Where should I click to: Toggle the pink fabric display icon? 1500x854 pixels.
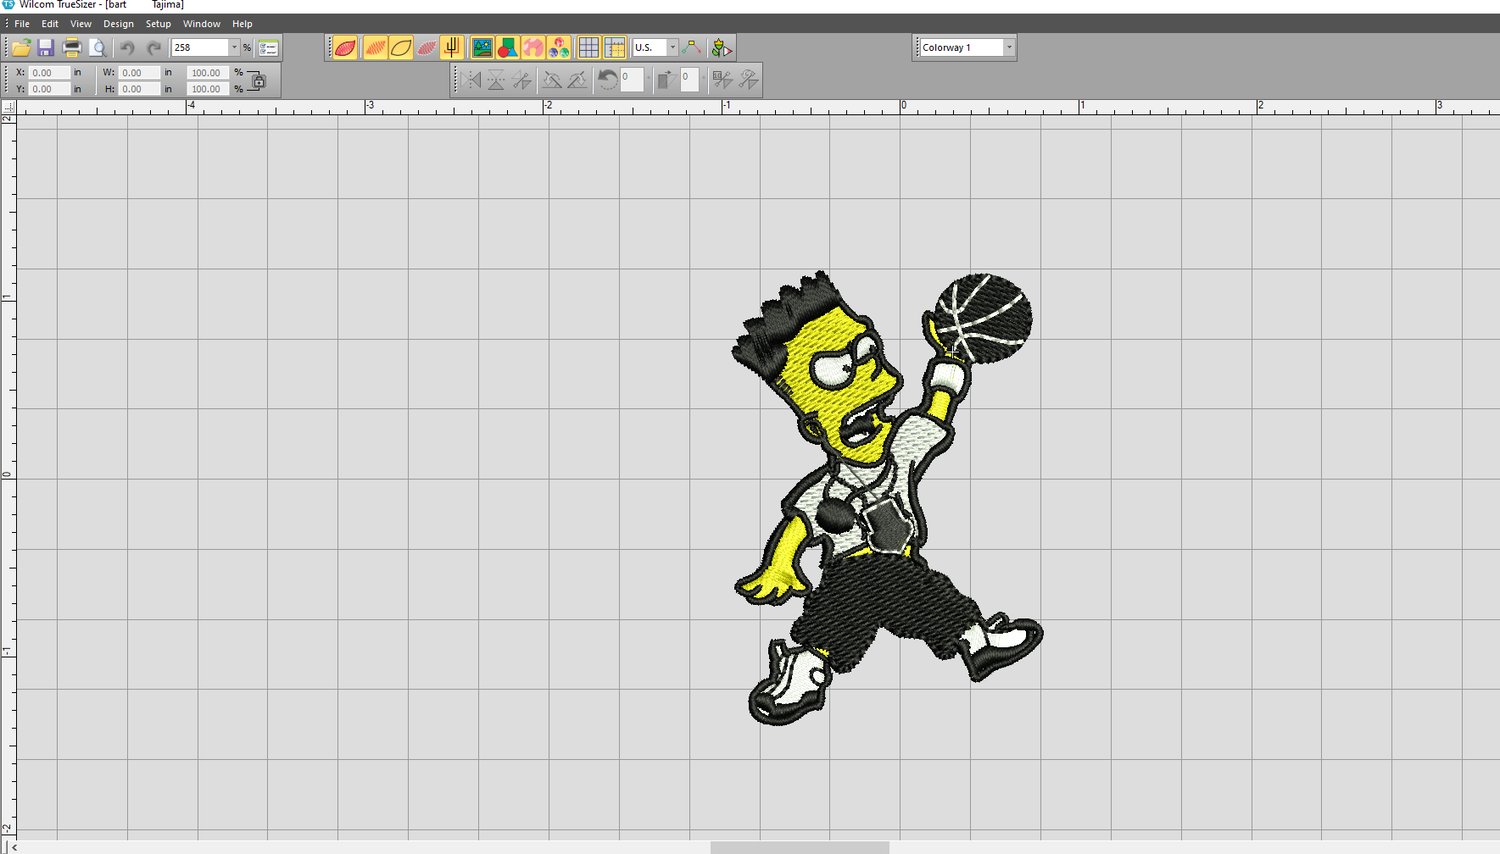pos(533,47)
